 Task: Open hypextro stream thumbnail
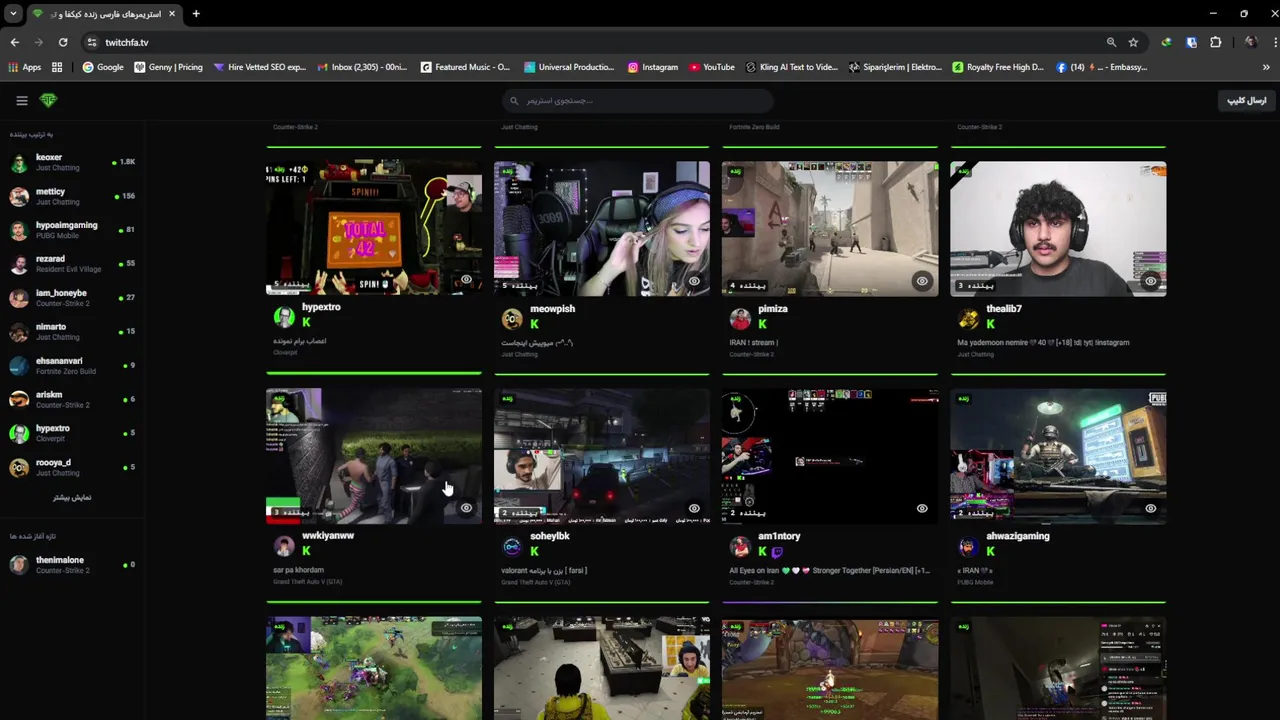pos(374,228)
